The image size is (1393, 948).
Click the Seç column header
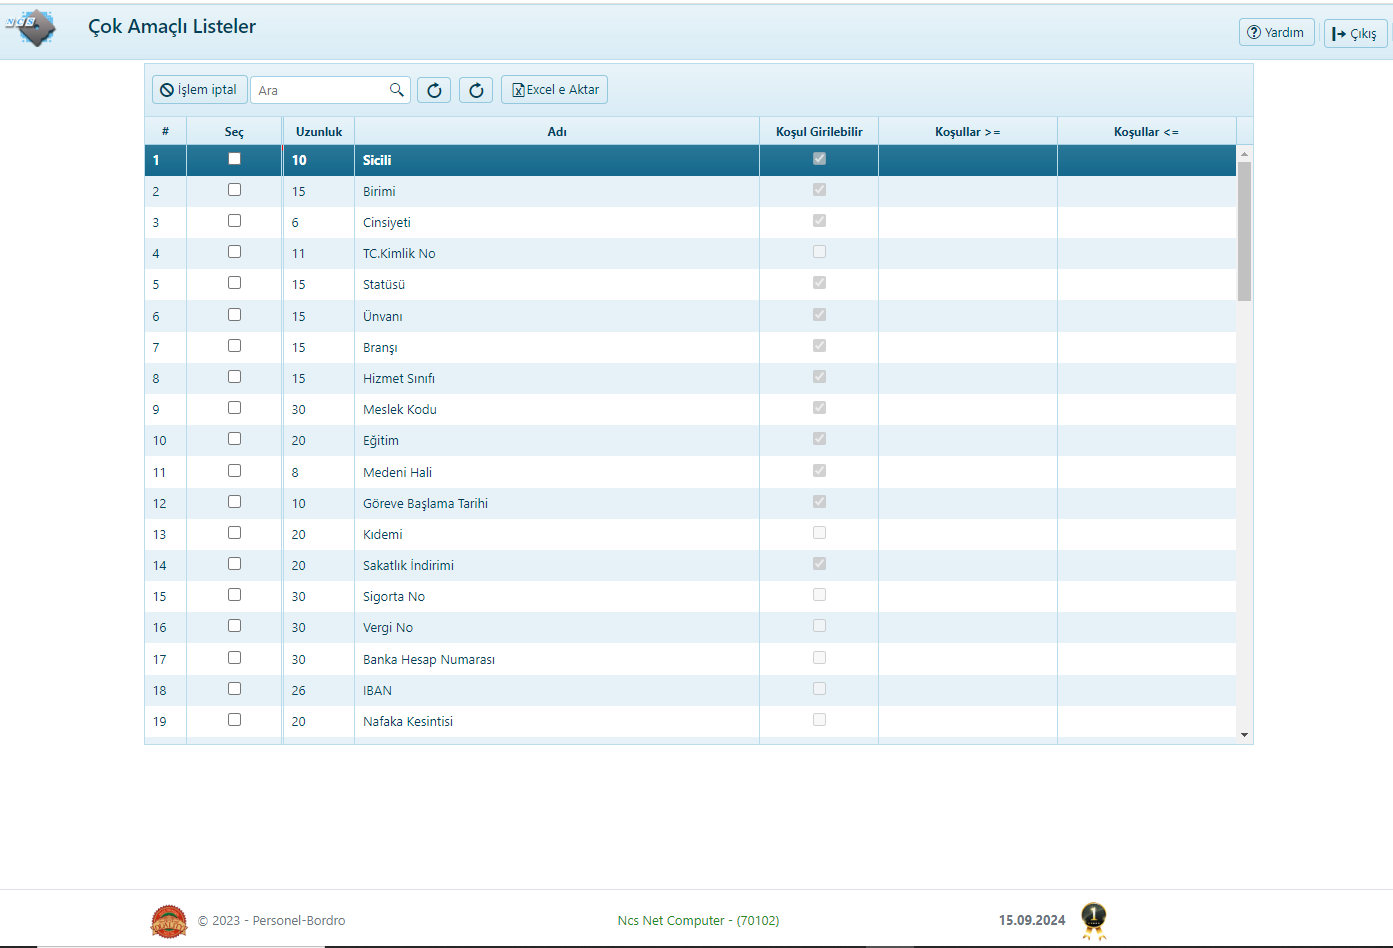click(x=234, y=132)
